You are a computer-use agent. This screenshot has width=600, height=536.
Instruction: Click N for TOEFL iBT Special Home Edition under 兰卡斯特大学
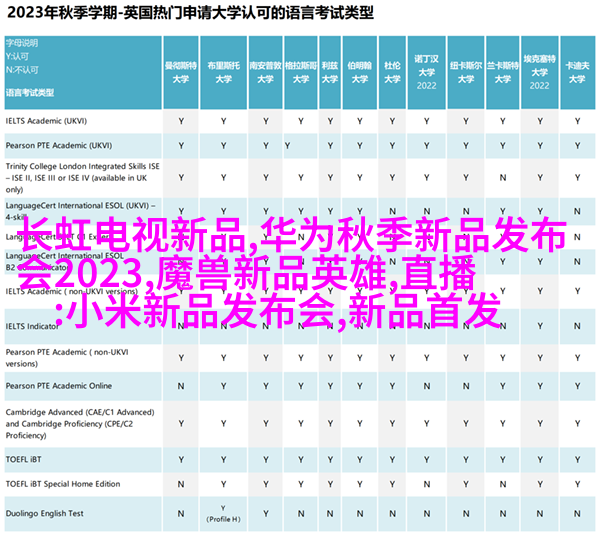(503, 484)
